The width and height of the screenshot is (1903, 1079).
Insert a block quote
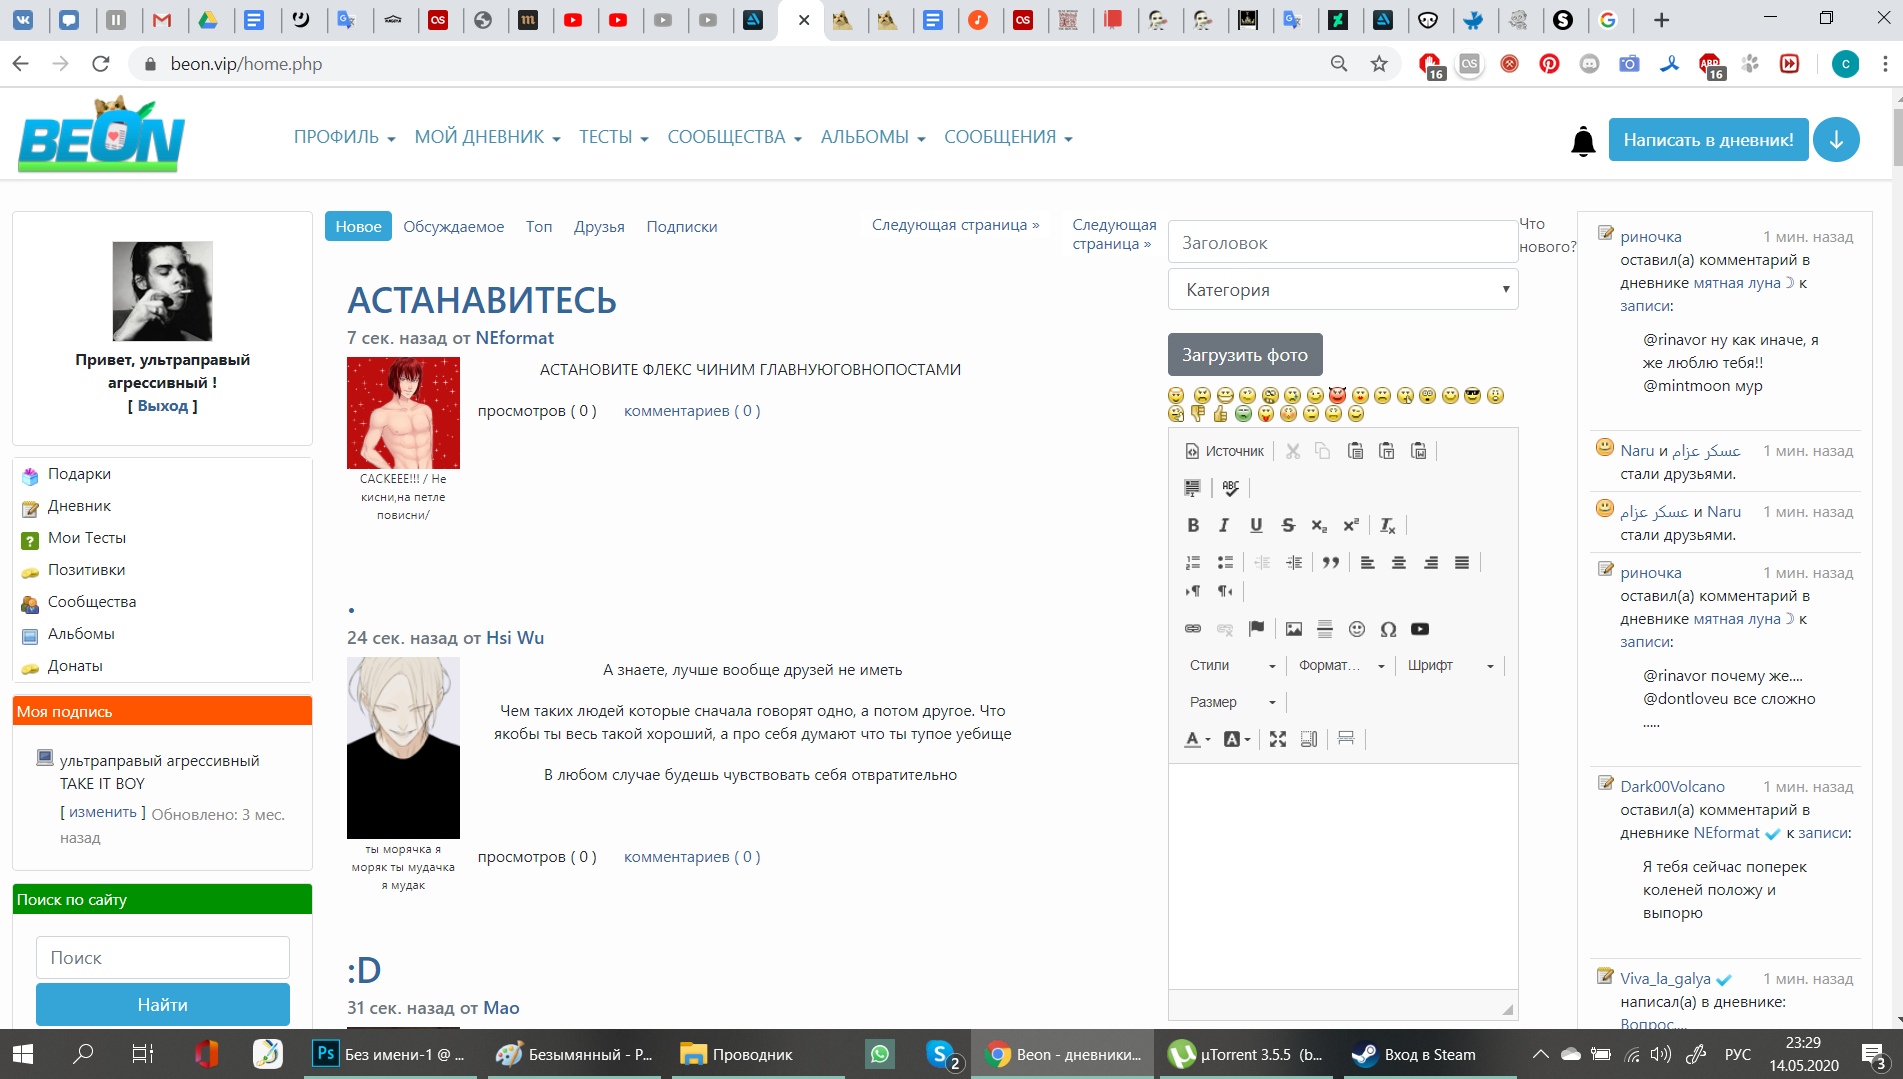pyautogui.click(x=1330, y=562)
